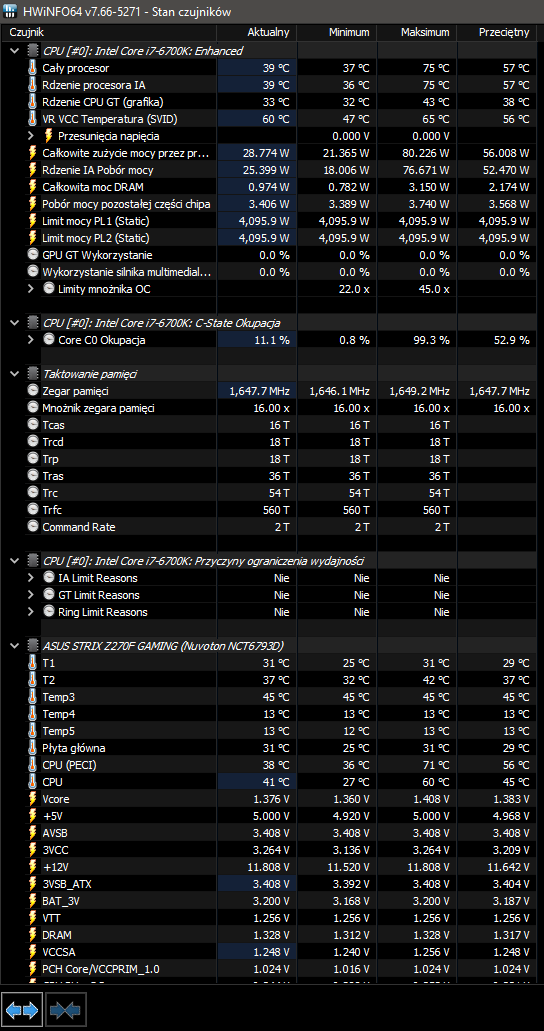Click the left-right arrows expand button

[x=22, y=1009]
